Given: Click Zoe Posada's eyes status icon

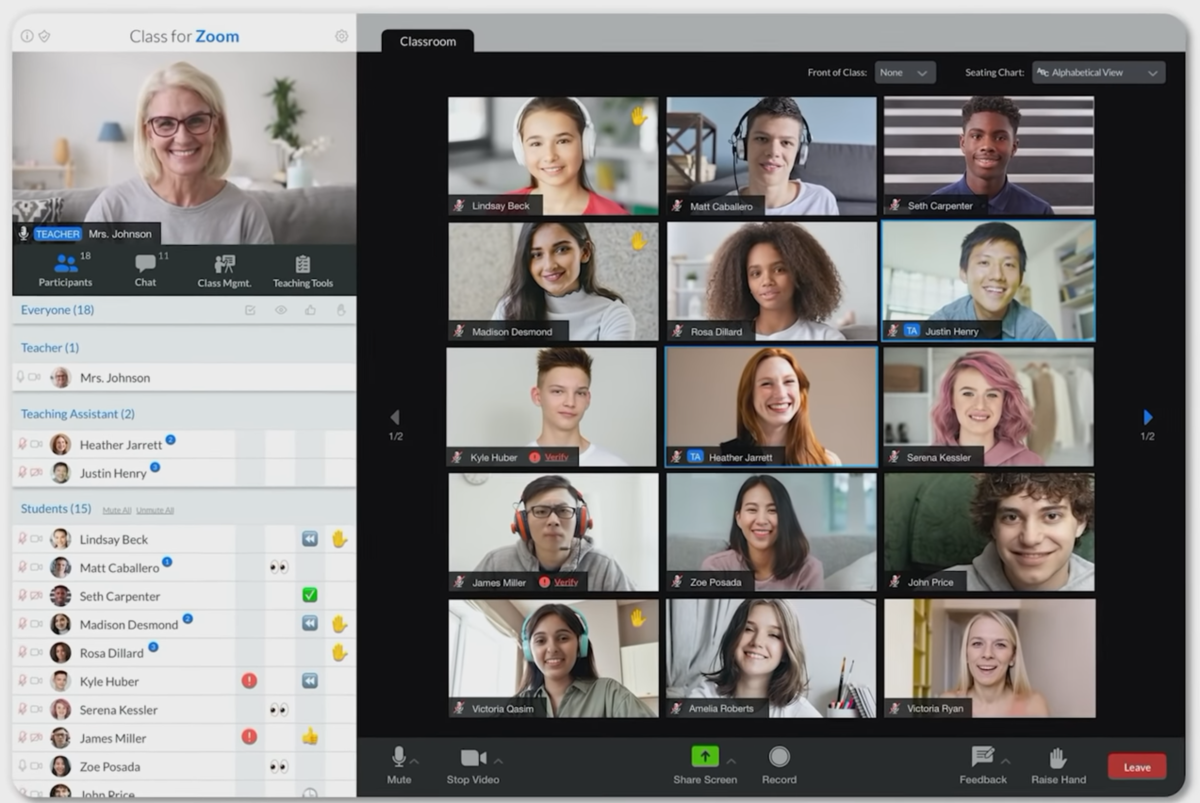Looking at the screenshot, I should tap(279, 766).
